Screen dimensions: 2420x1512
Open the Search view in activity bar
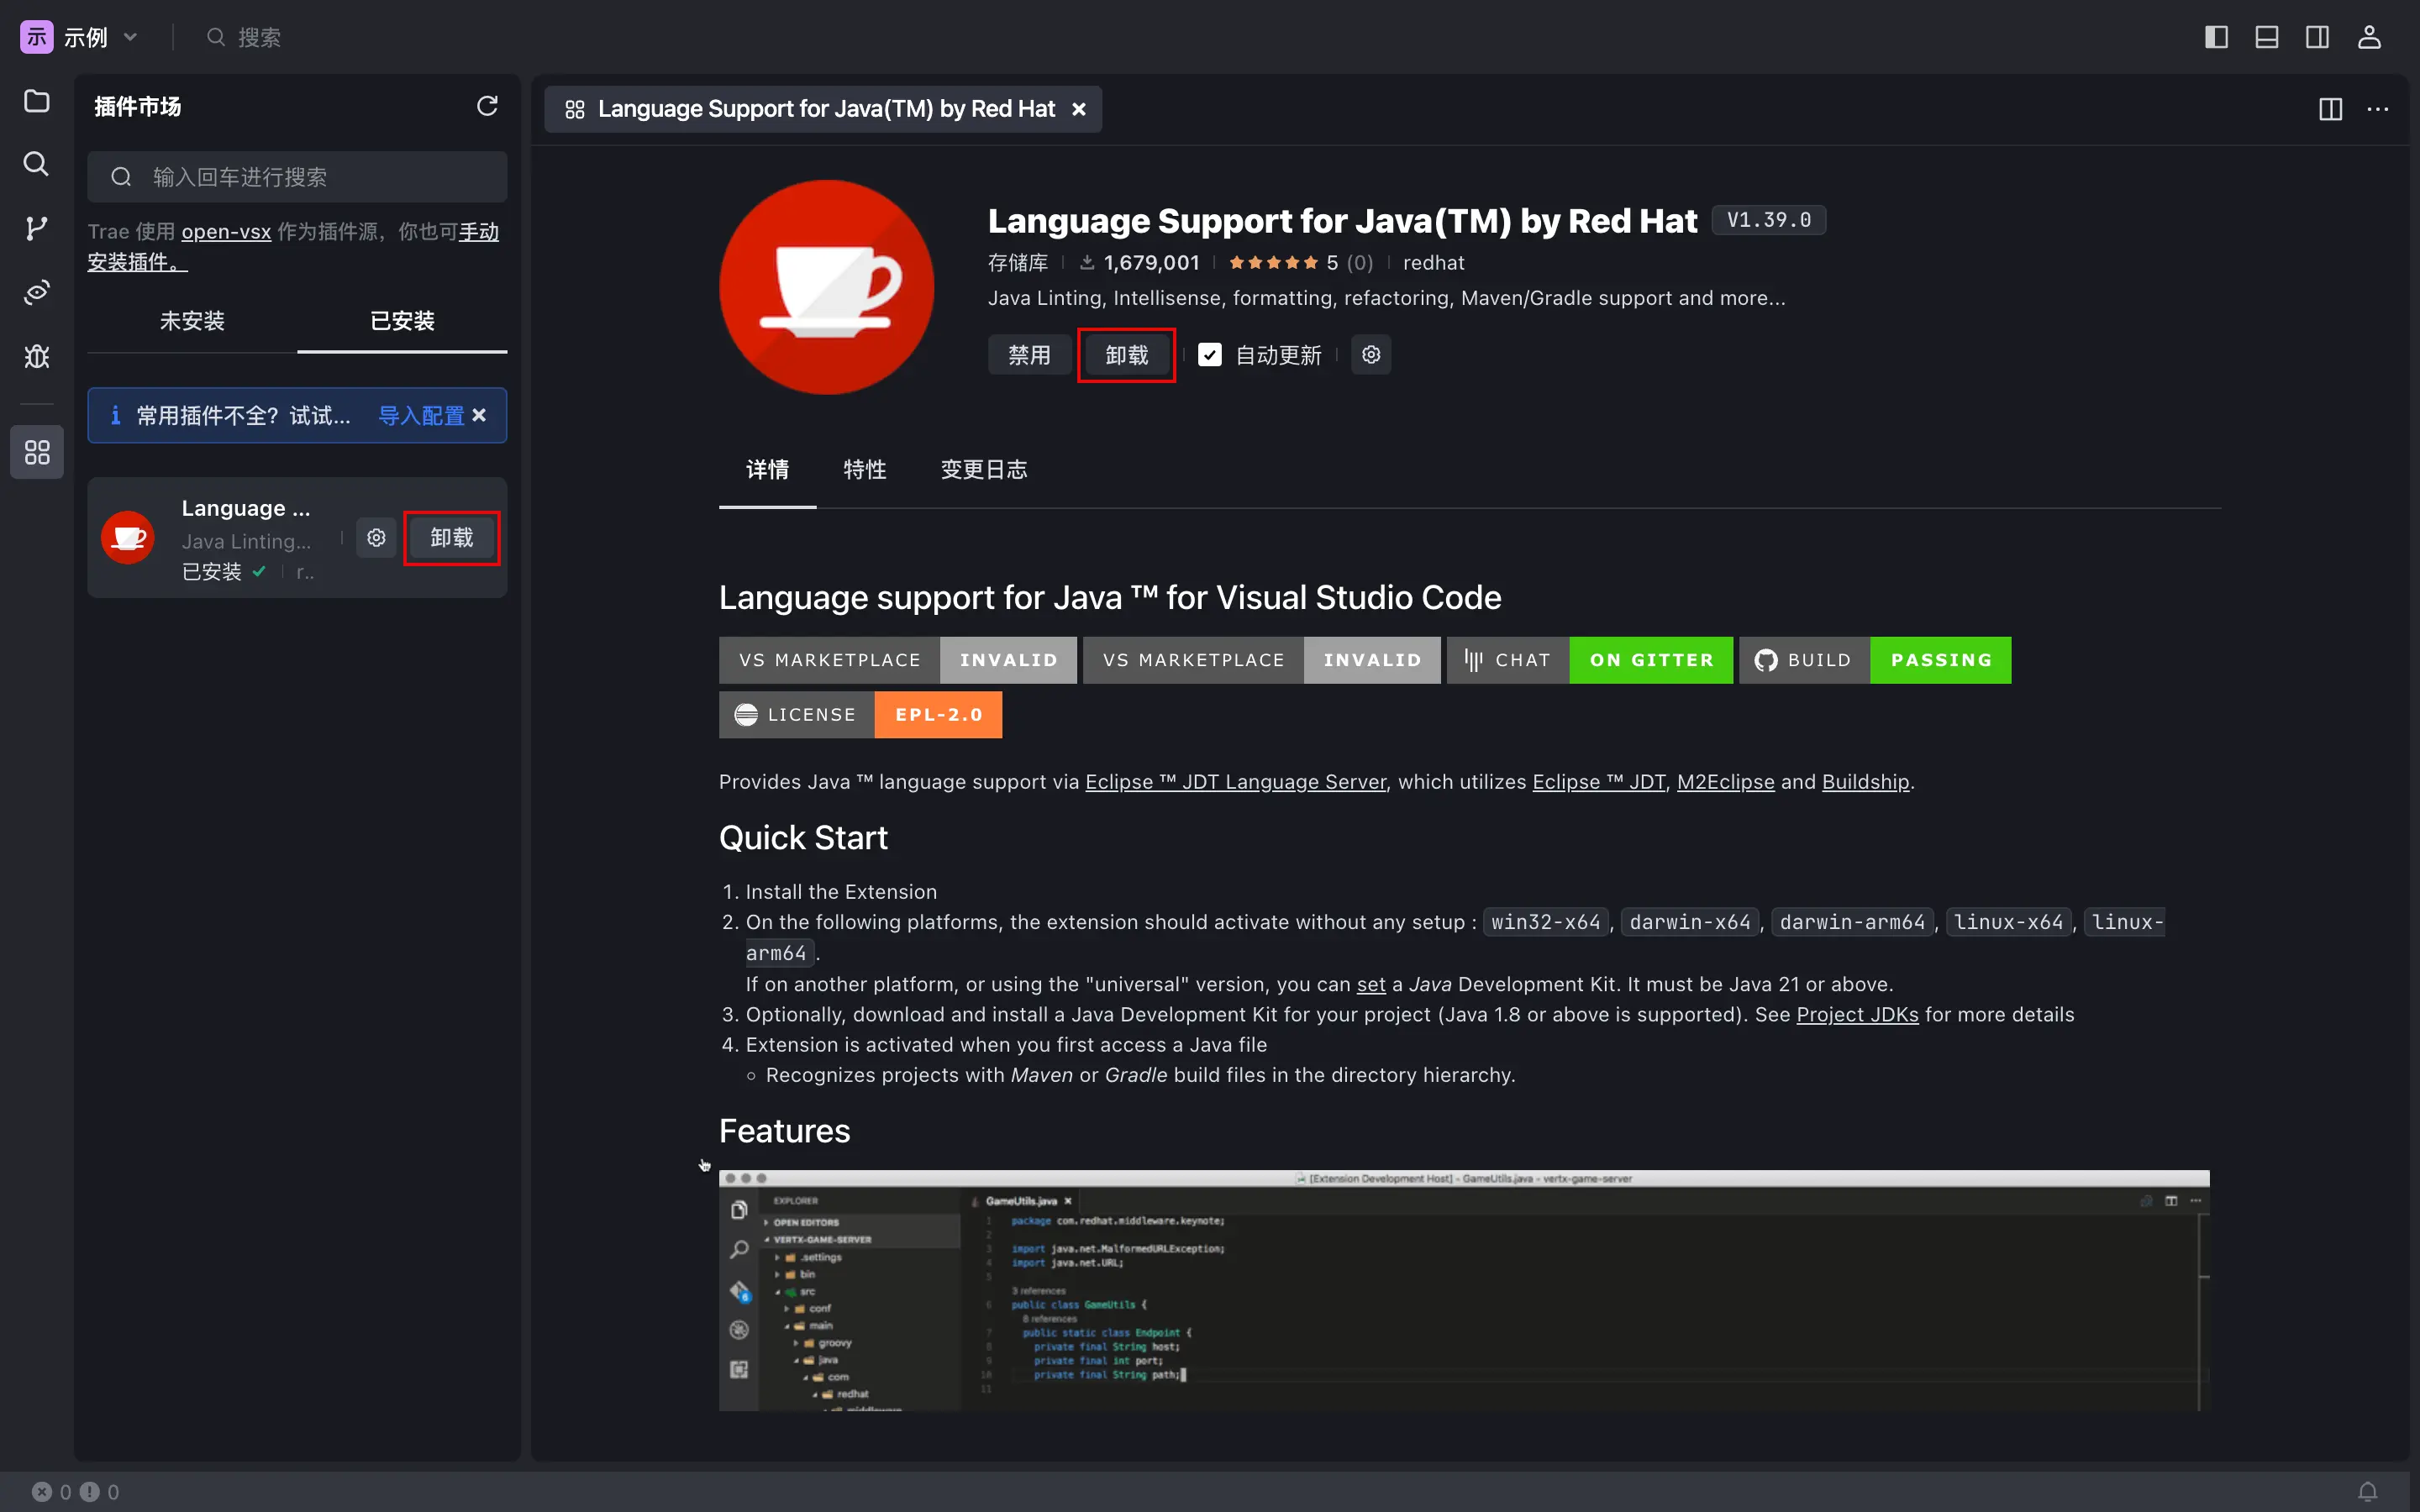(x=37, y=164)
